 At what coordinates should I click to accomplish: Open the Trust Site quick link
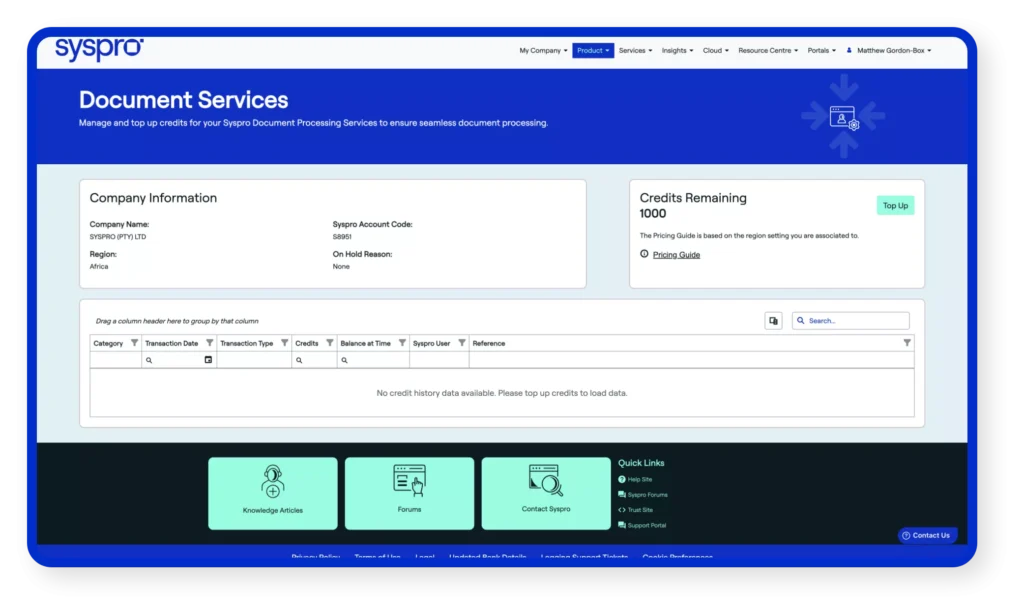click(641, 510)
